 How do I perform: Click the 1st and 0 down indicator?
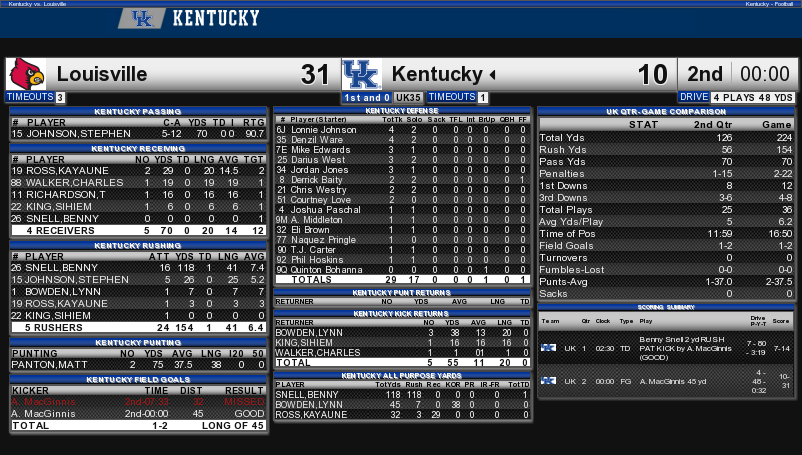pos(367,98)
